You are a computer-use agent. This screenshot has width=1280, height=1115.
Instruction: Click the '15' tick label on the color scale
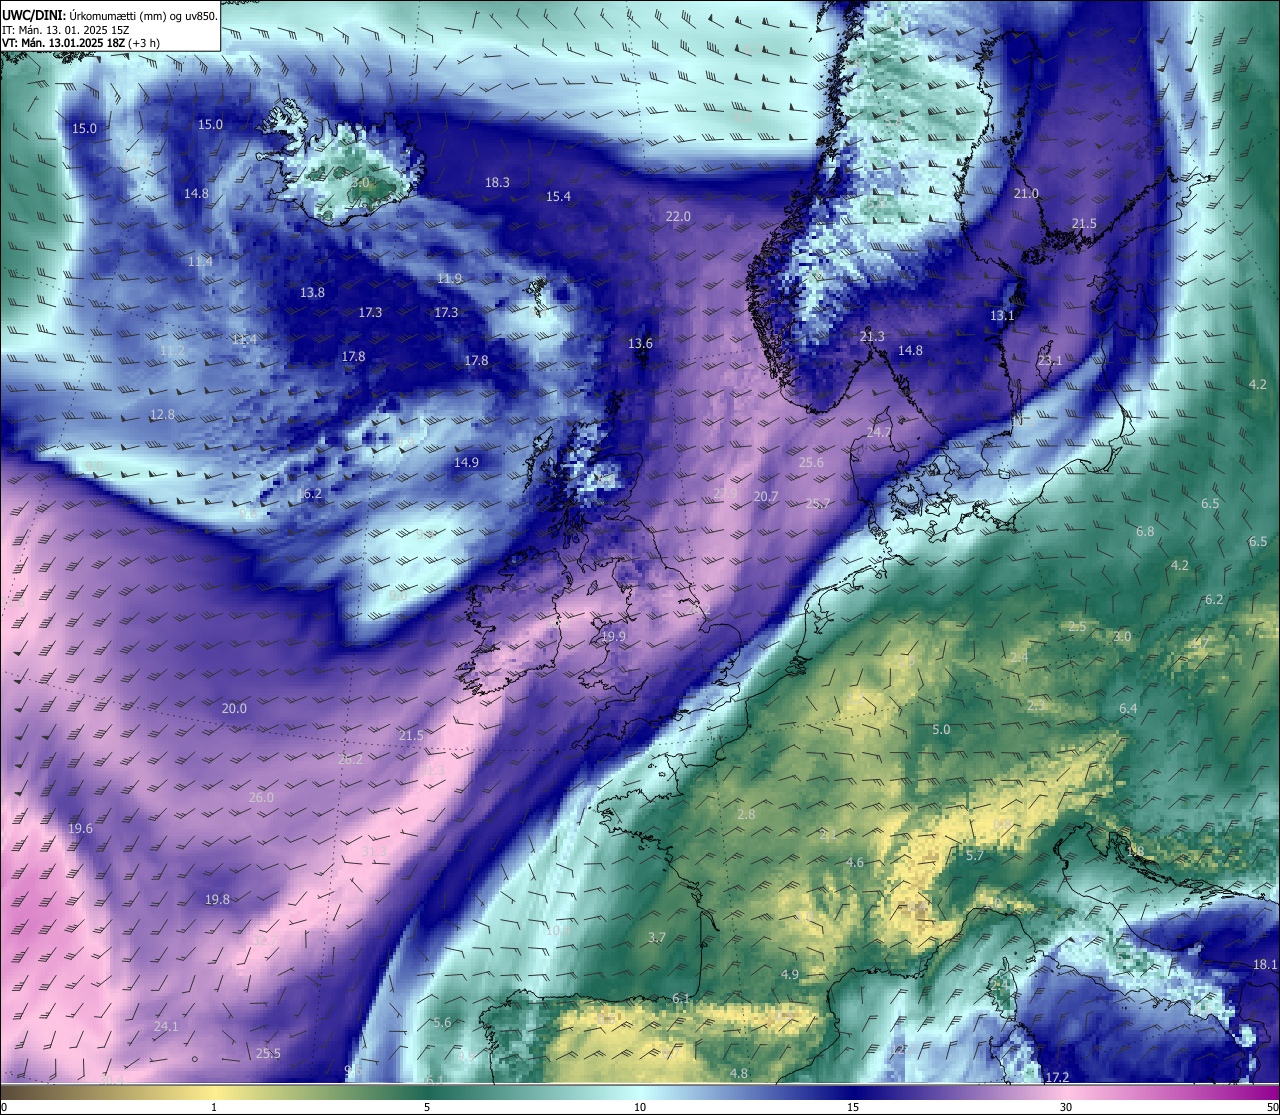[x=853, y=1107]
